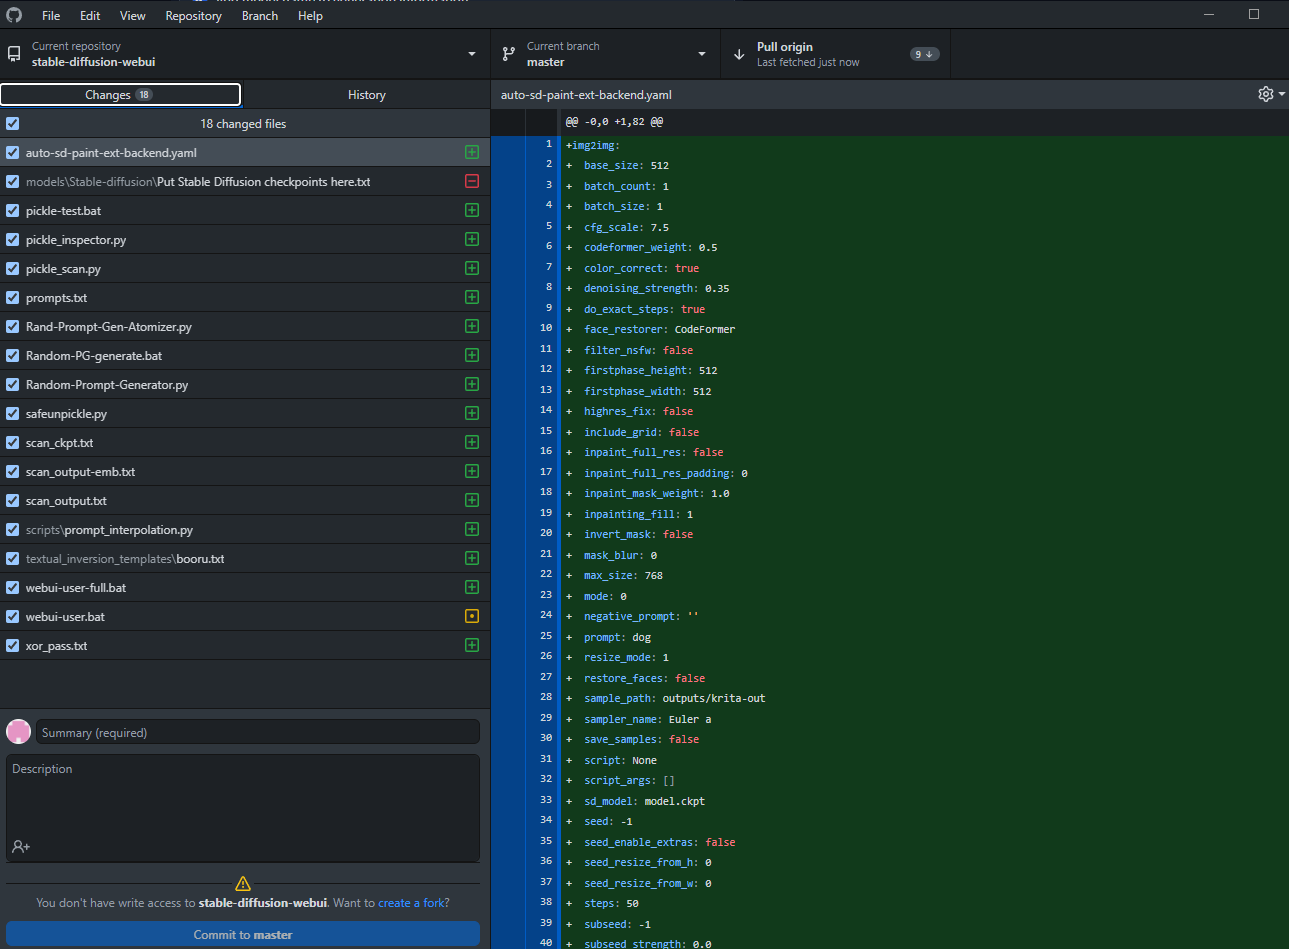This screenshot has width=1289, height=949.
Task: Expand the Current branch dropdown arrow
Action: point(702,54)
